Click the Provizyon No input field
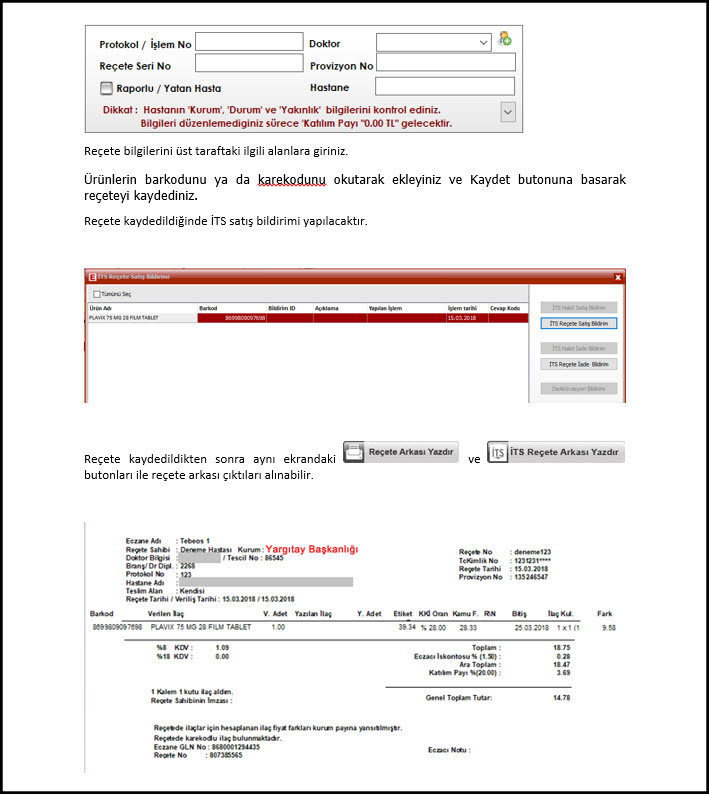 (x=446, y=62)
